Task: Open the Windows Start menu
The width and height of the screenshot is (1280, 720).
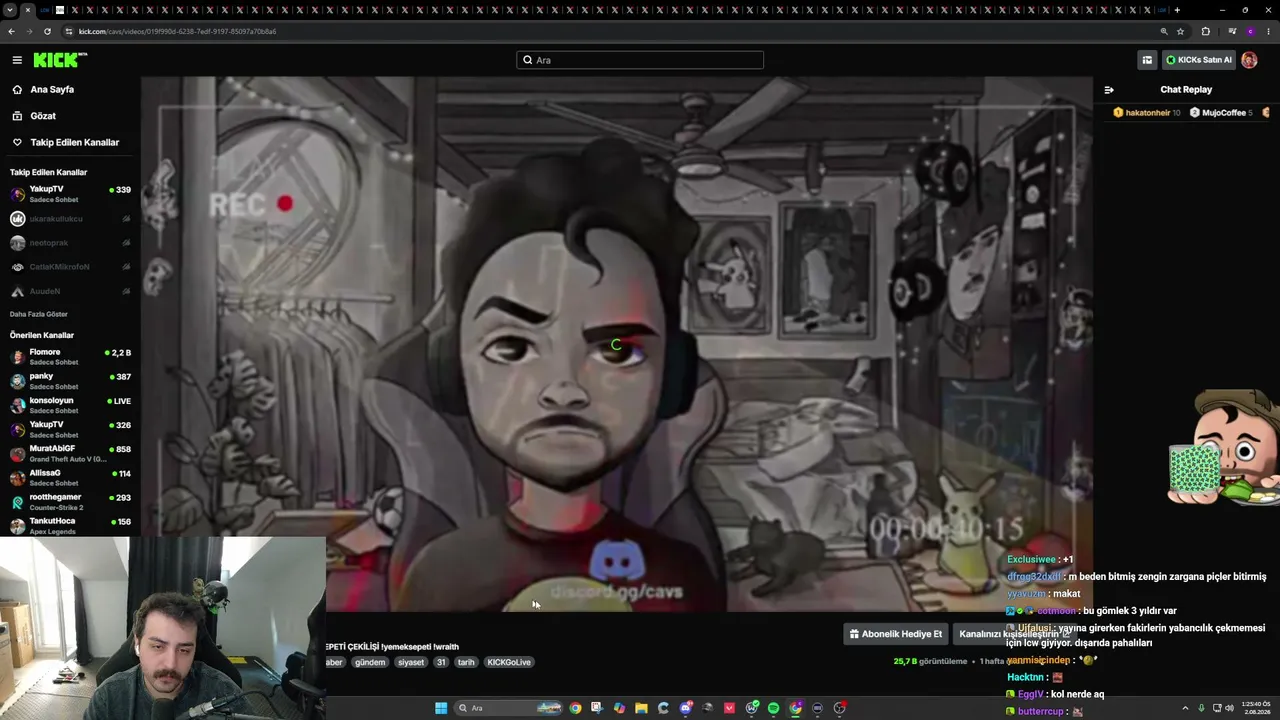Action: 441,708
